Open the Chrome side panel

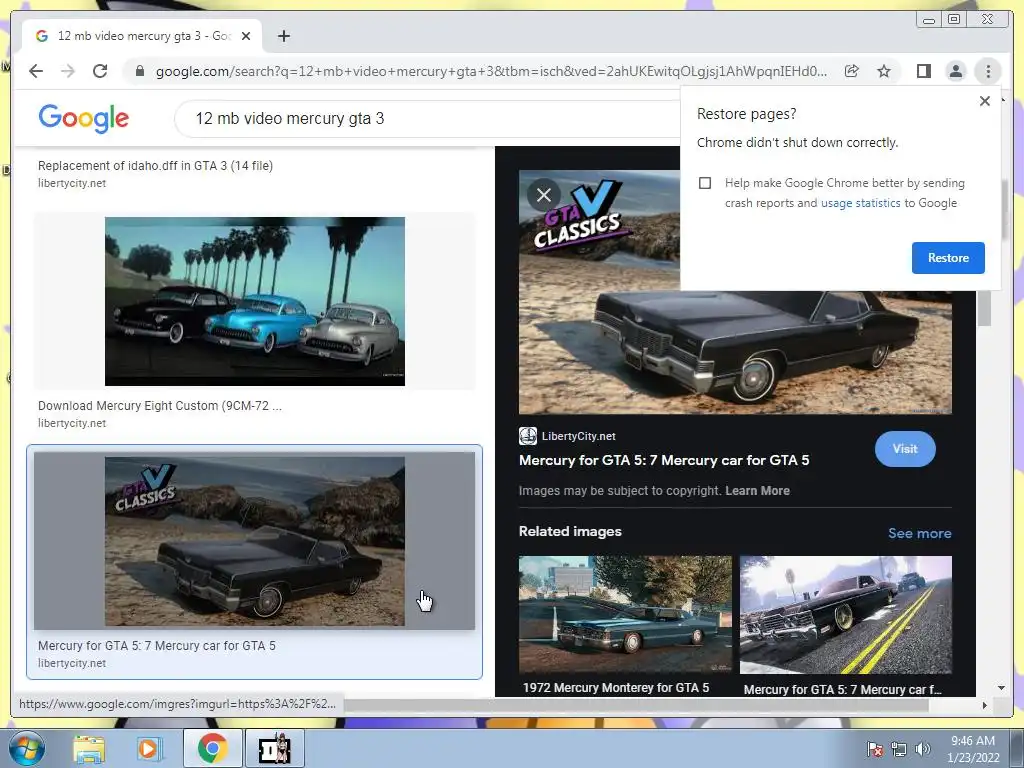click(923, 71)
